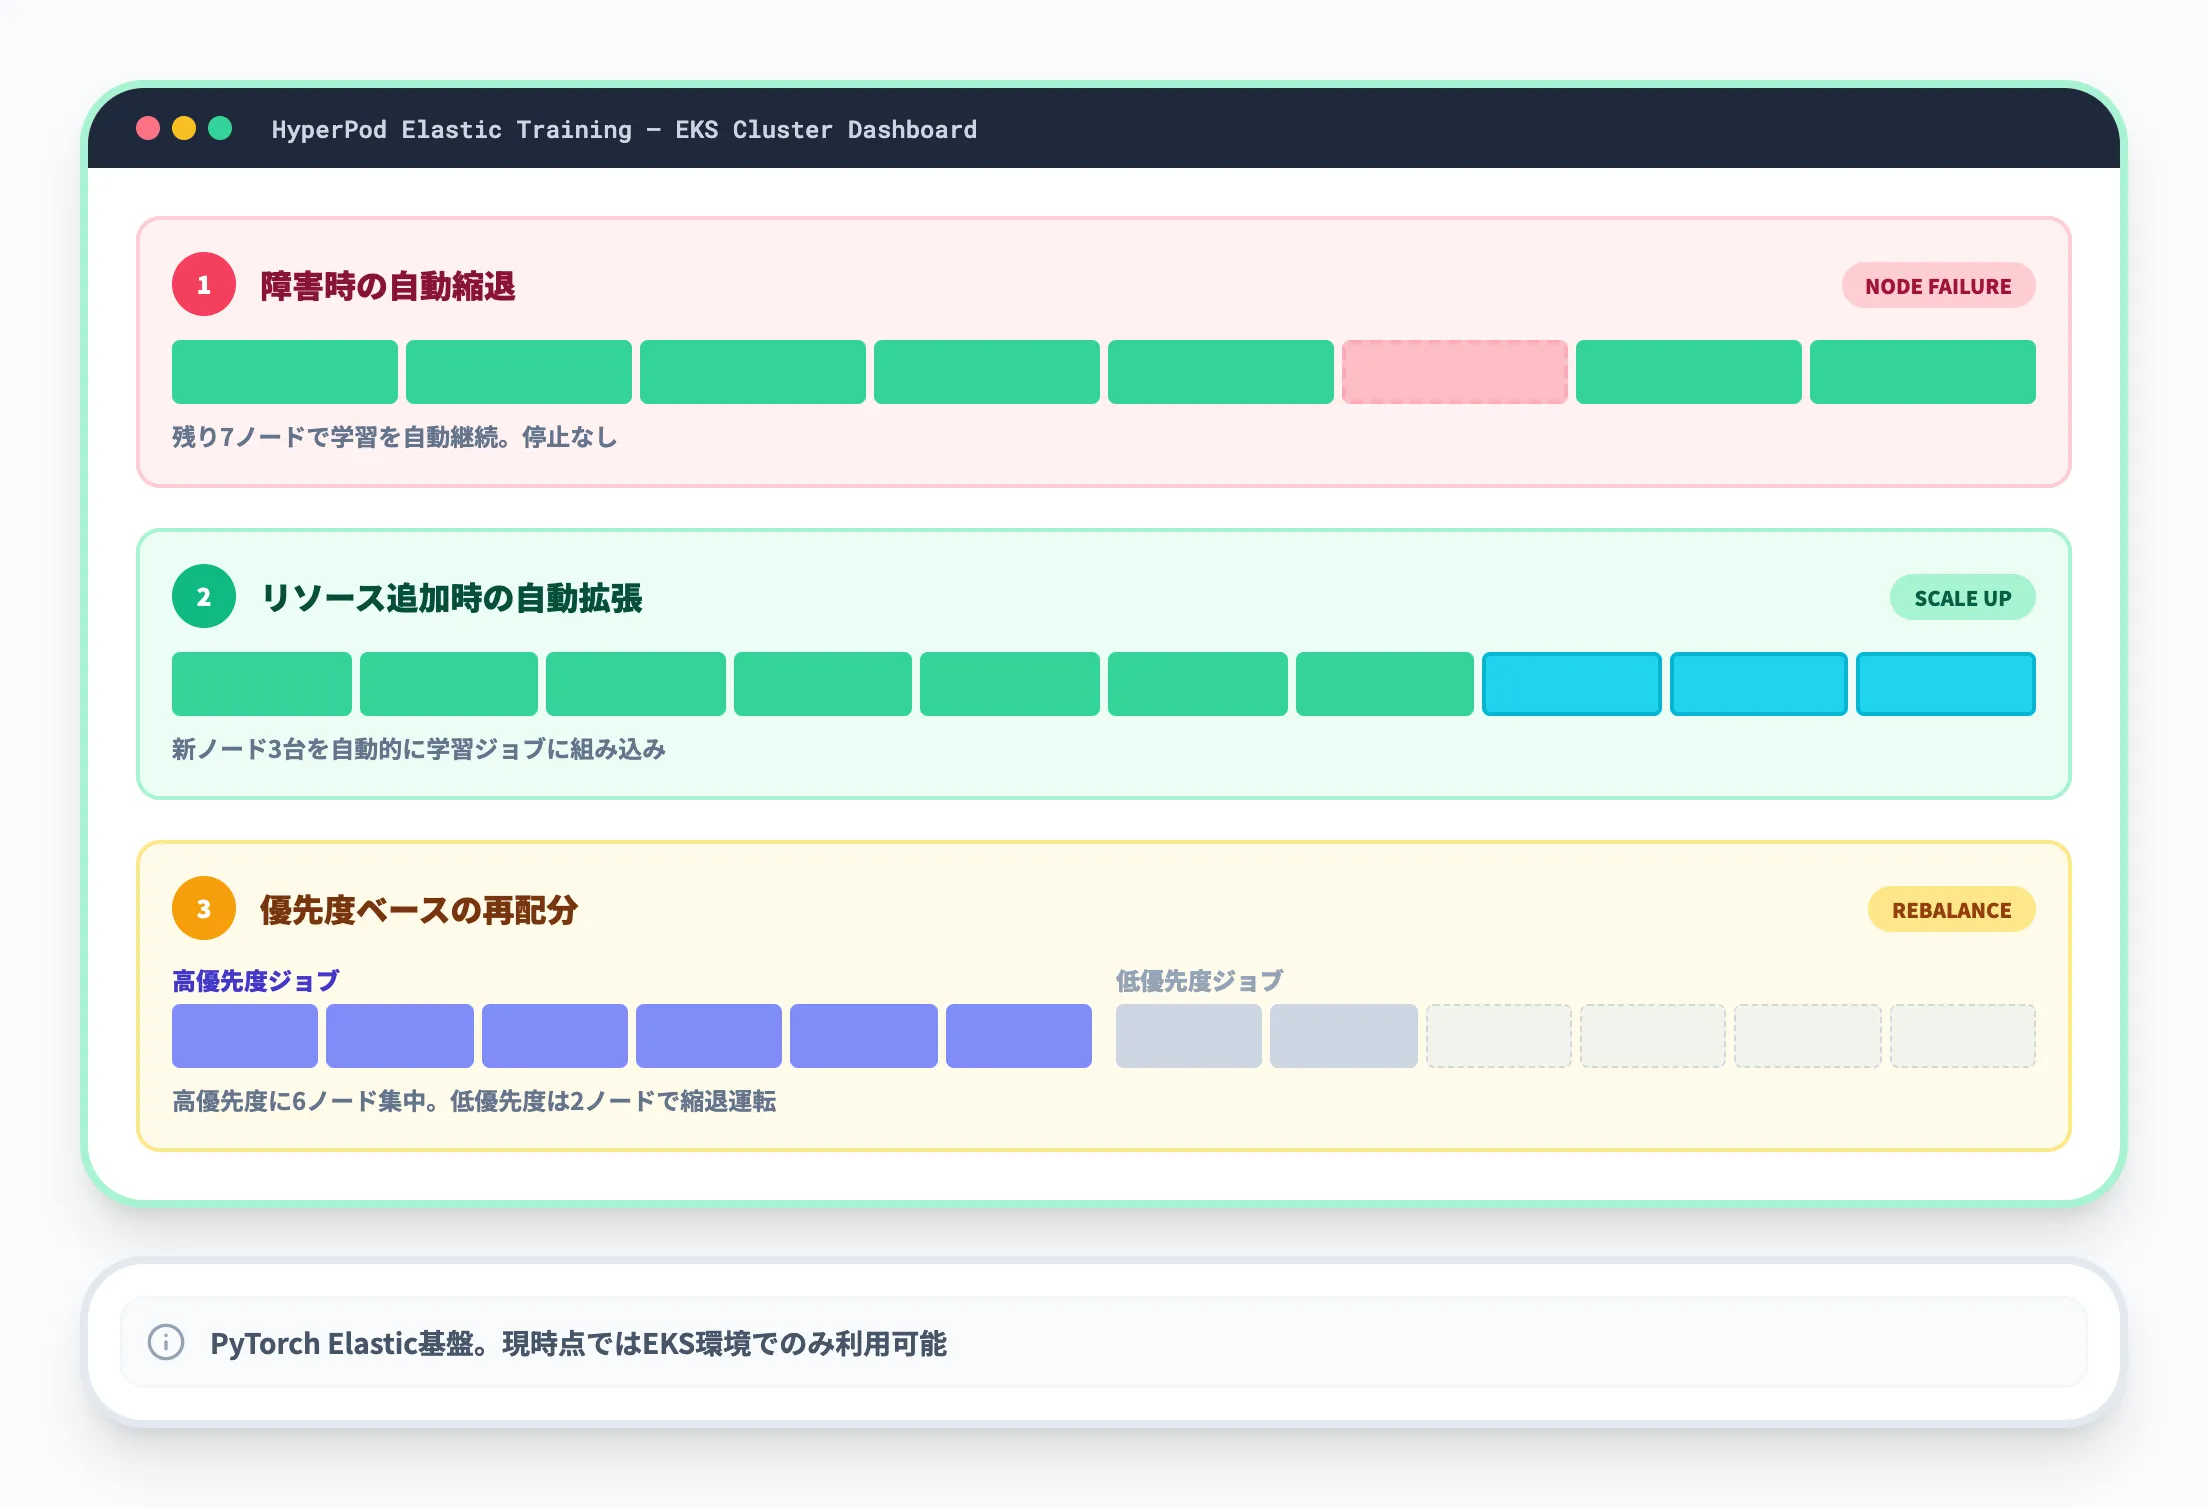Viewport: 2208px width, 1508px height.
Task: Click the red window close dot
Action: pyautogui.click(x=148, y=129)
